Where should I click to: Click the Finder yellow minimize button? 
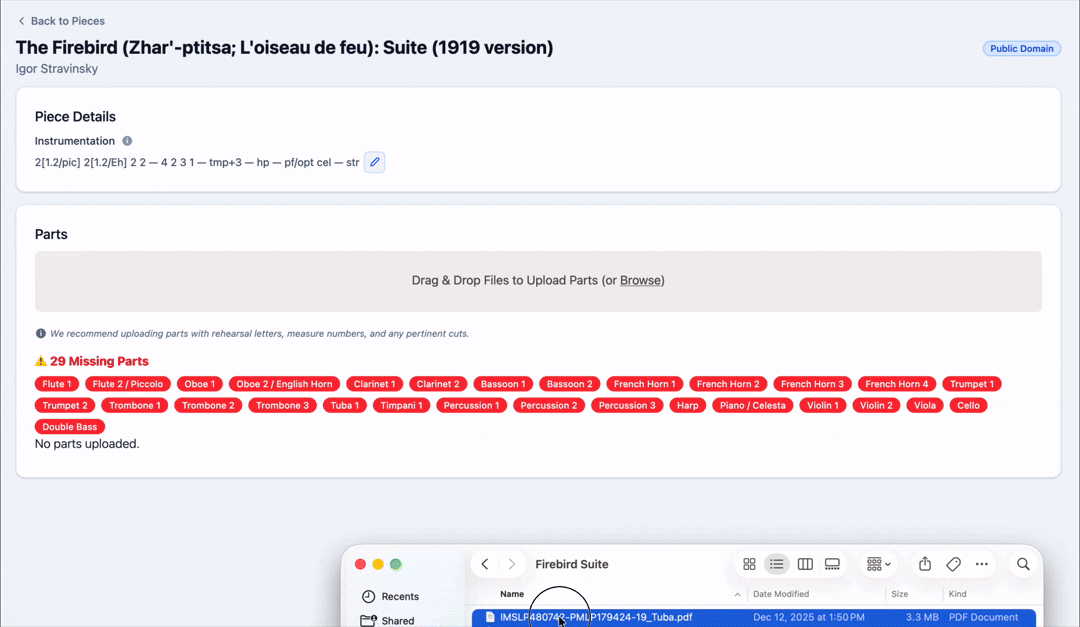click(377, 564)
